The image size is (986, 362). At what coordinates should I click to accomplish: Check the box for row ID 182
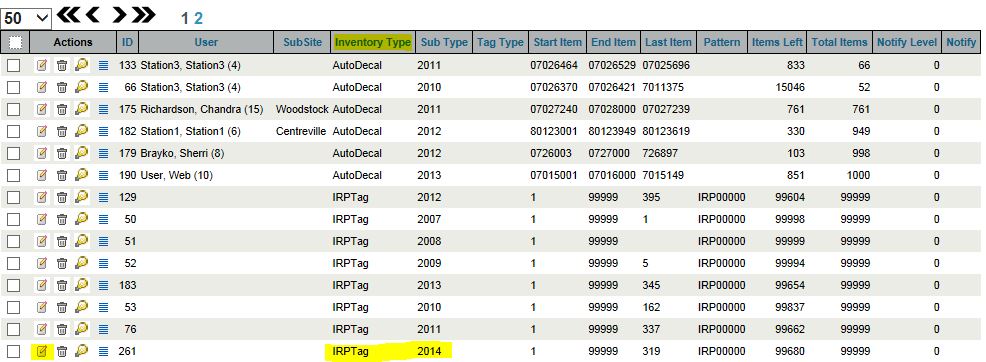coord(14,131)
